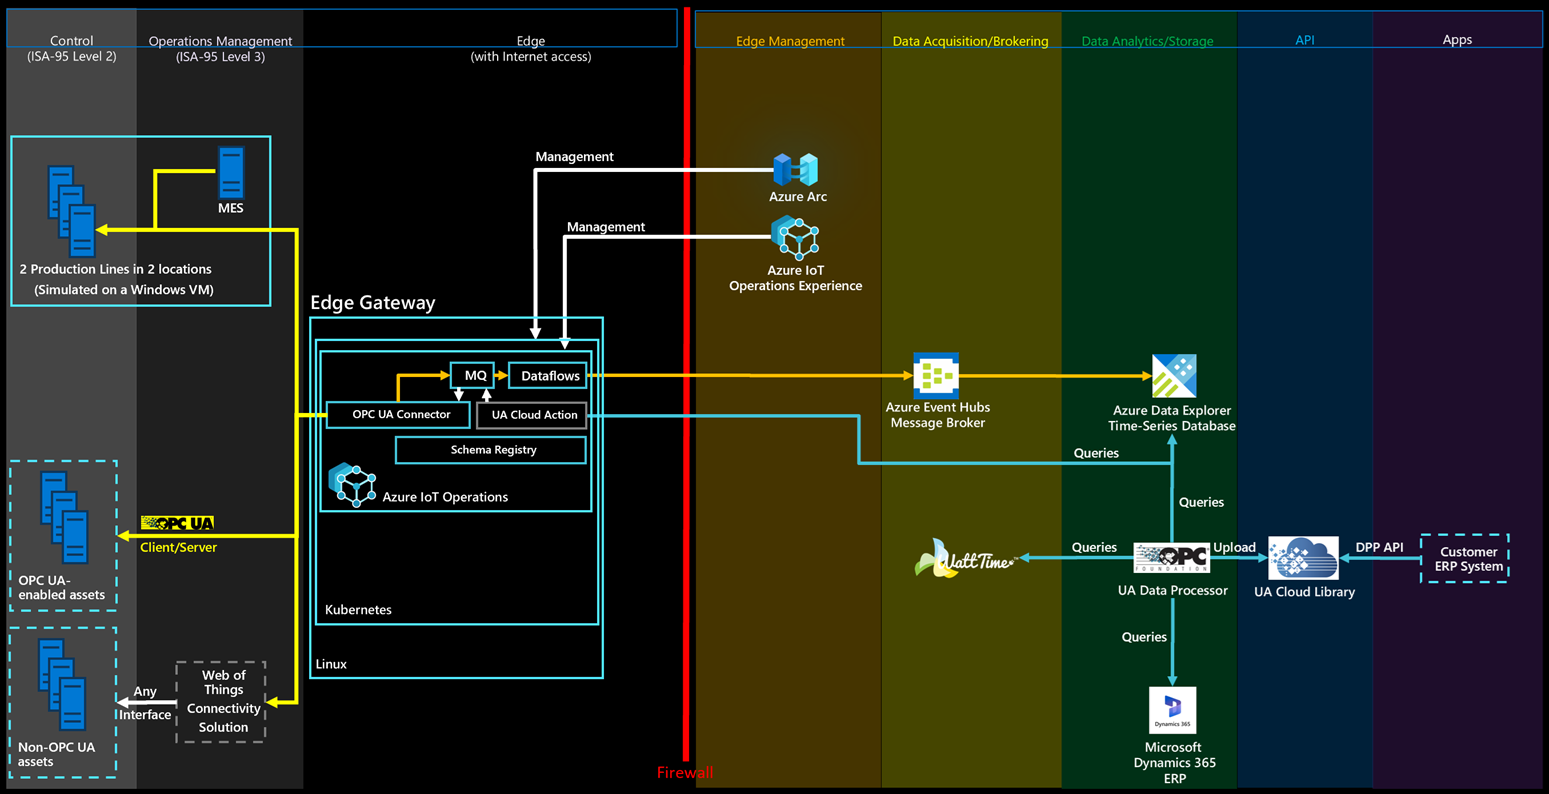Image resolution: width=1549 pixels, height=794 pixels.
Task: Select the OPC UA-enabled assets server icon
Action: (x=65, y=517)
